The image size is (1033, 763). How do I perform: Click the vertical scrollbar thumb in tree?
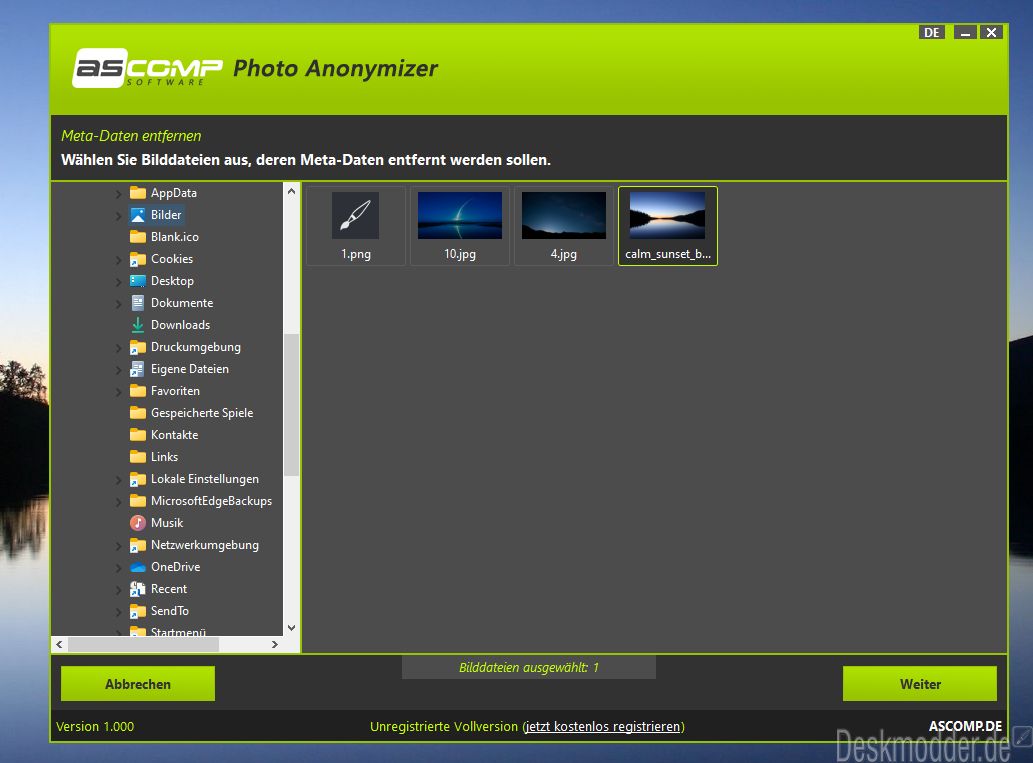[x=291, y=405]
